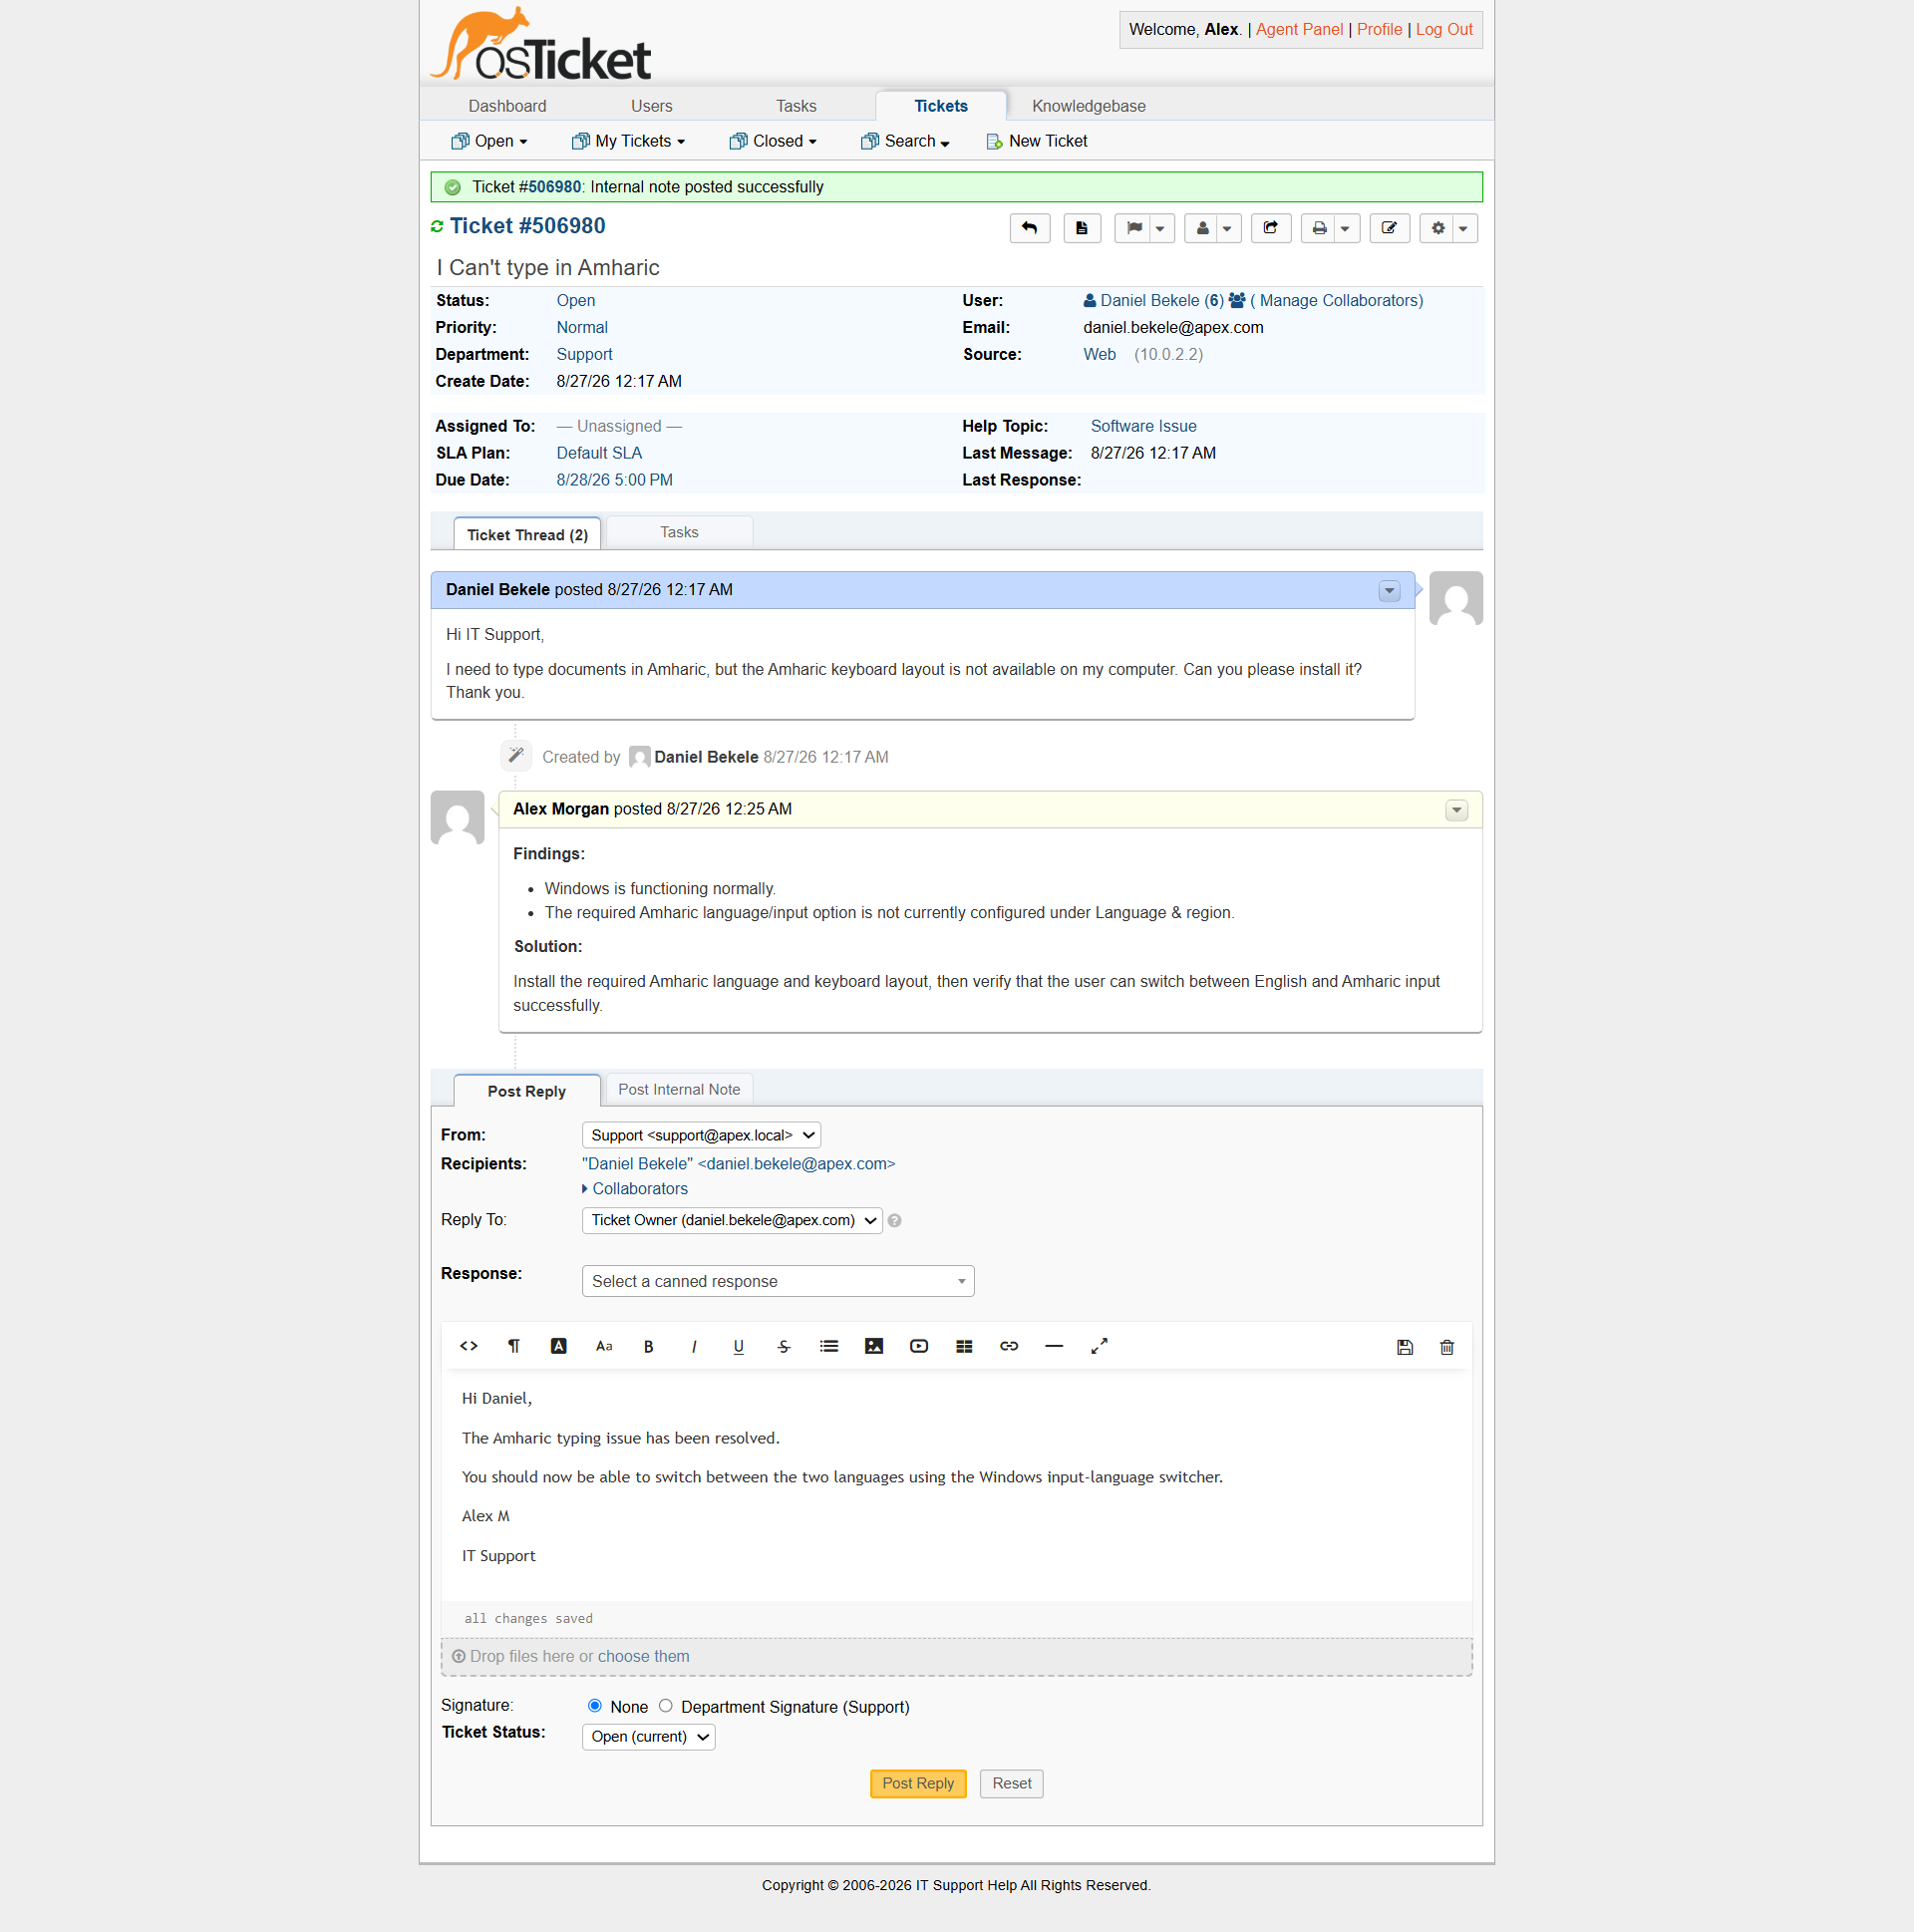Click the reply arrow icon in ticket toolbar
Screen dimensions: 1914x1932
click(x=1029, y=228)
